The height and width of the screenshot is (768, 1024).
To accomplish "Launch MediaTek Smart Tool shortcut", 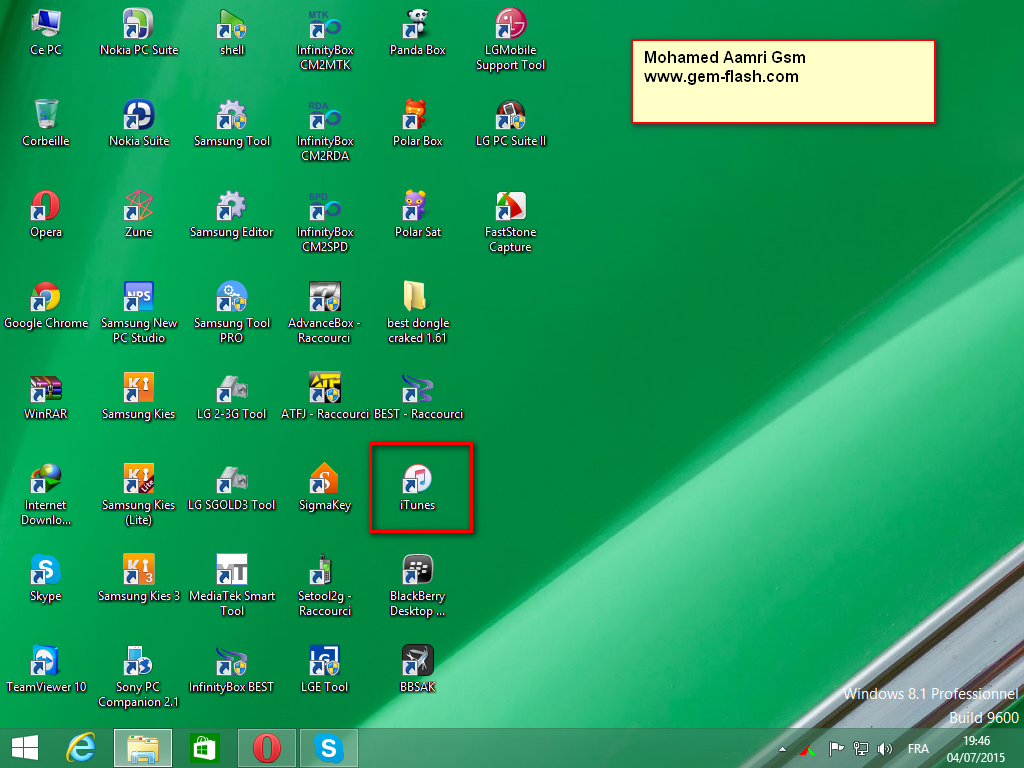I will click(232, 586).
